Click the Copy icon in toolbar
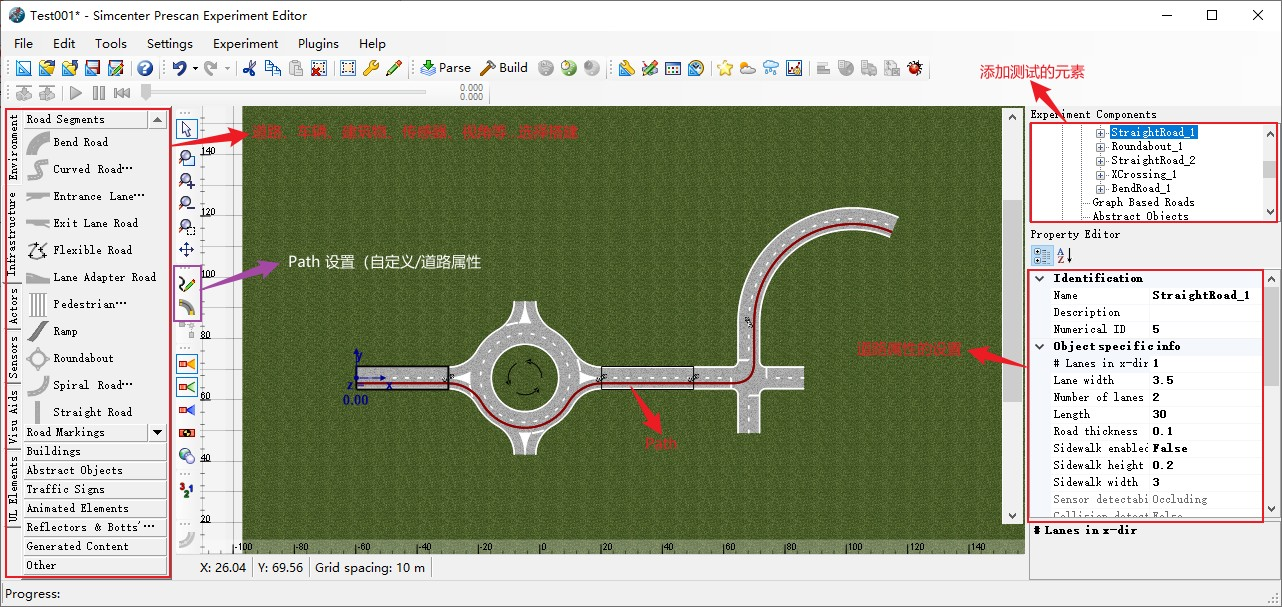This screenshot has width=1282, height=607. pos(272,68)
